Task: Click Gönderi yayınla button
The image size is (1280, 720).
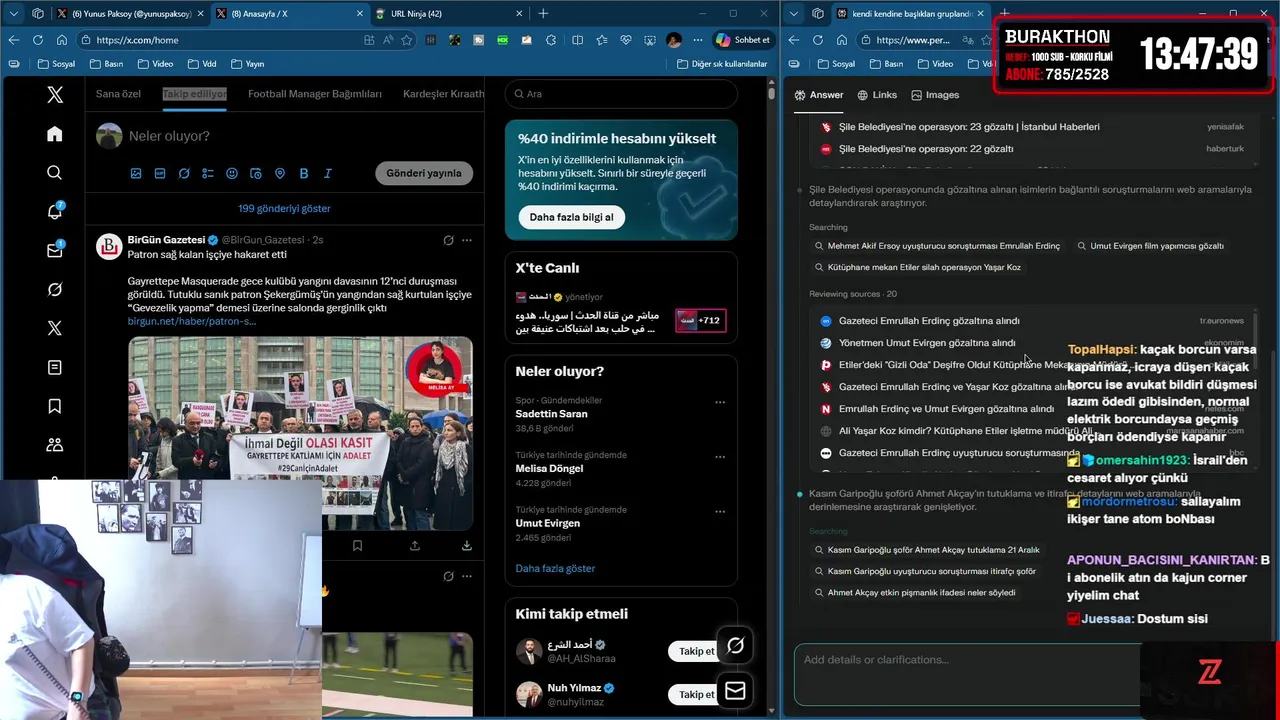Action: [x=424, y=173]
